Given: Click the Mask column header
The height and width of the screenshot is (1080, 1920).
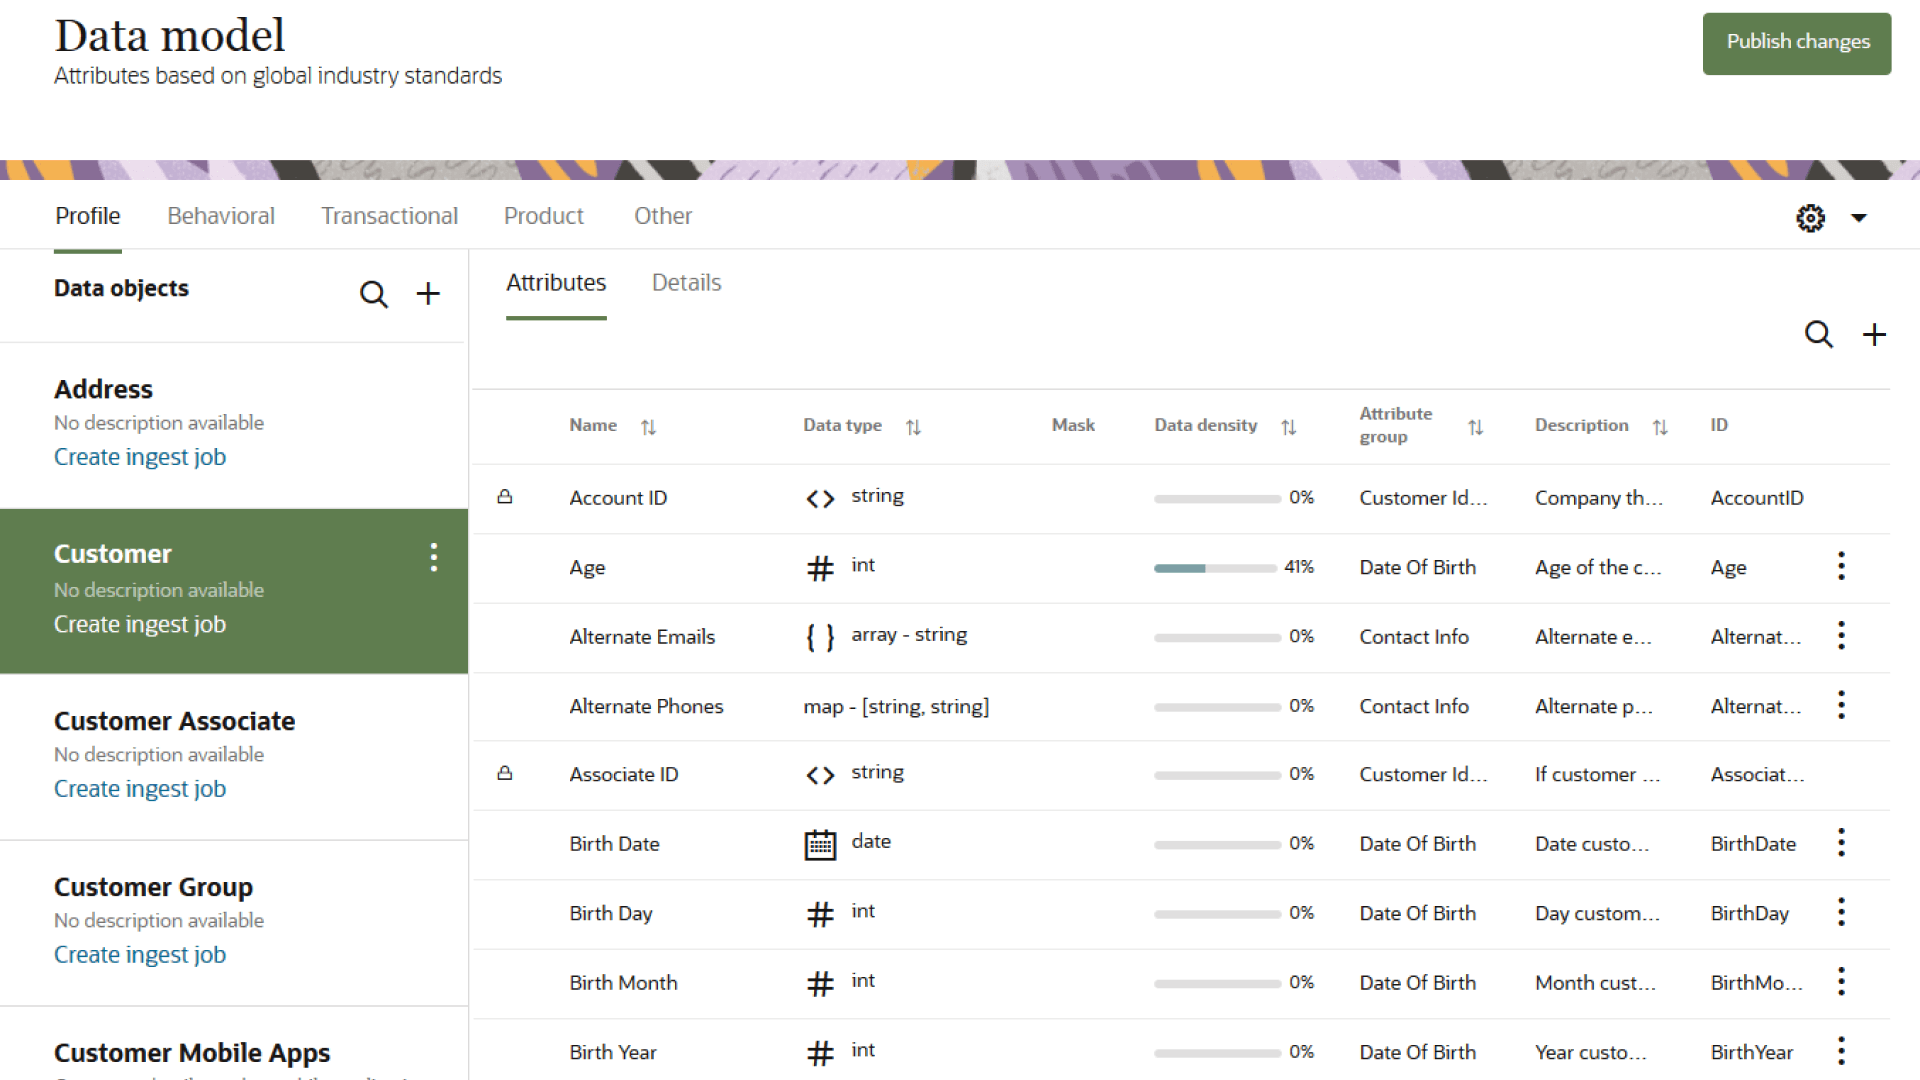Looking at the screenshot, I should pyautogui.click(x=1073, y=425).
